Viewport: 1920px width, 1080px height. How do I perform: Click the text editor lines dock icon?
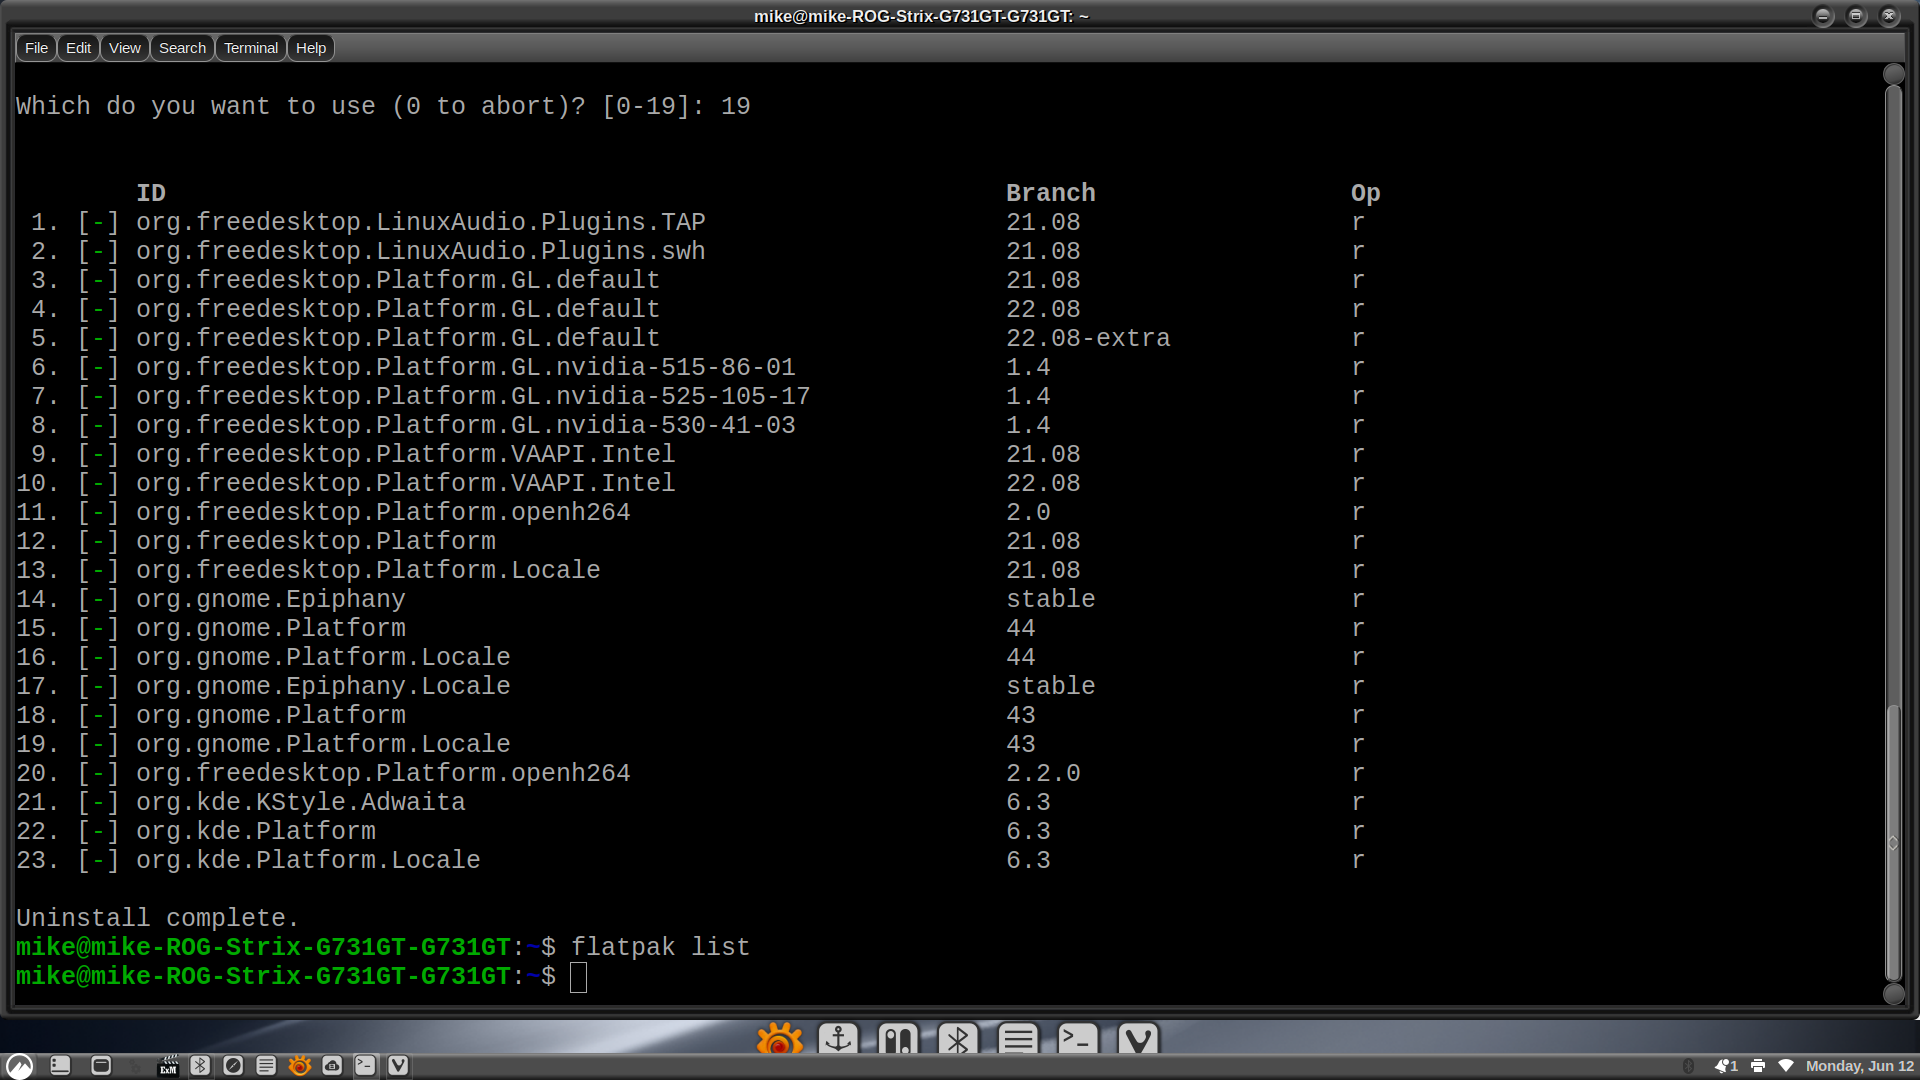click(1018, 1040)
